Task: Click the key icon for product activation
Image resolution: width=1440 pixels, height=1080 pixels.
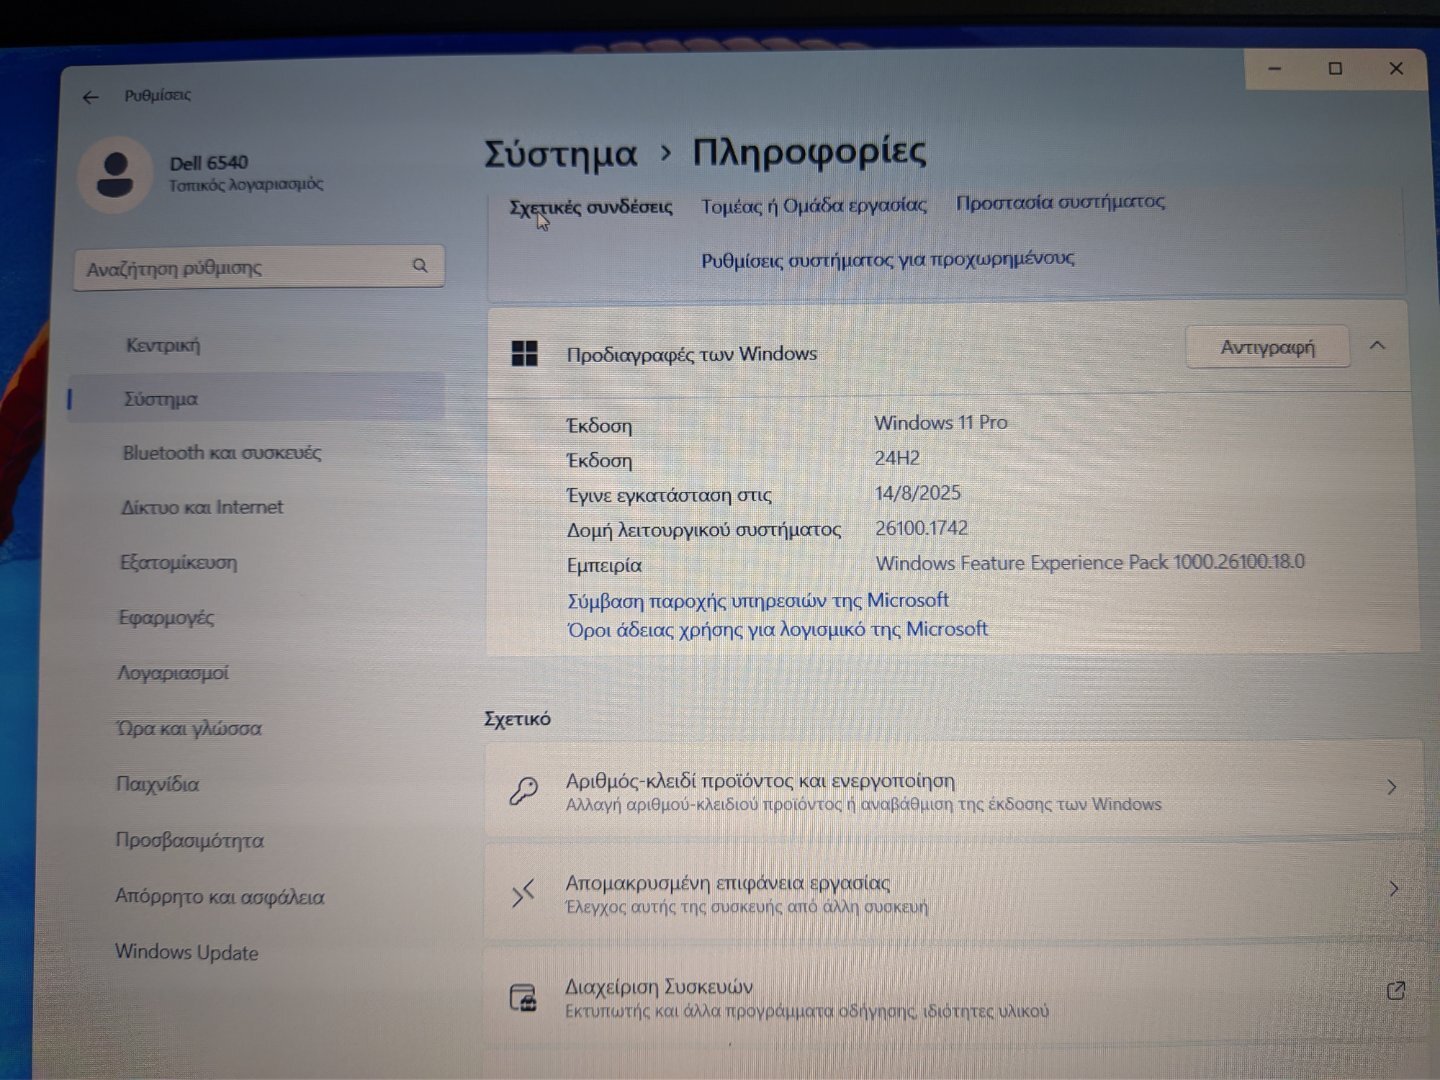Action: [523, 791]
